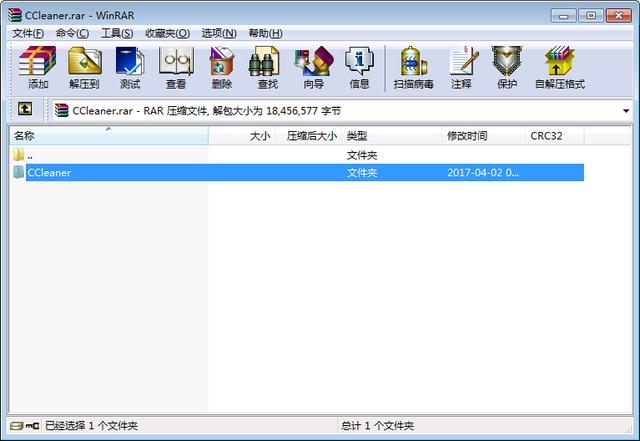The height and width of the screenshot is (441, 640).
Task: Run the 测试 (Test) archive tool
Action: (x=130, y=68)
